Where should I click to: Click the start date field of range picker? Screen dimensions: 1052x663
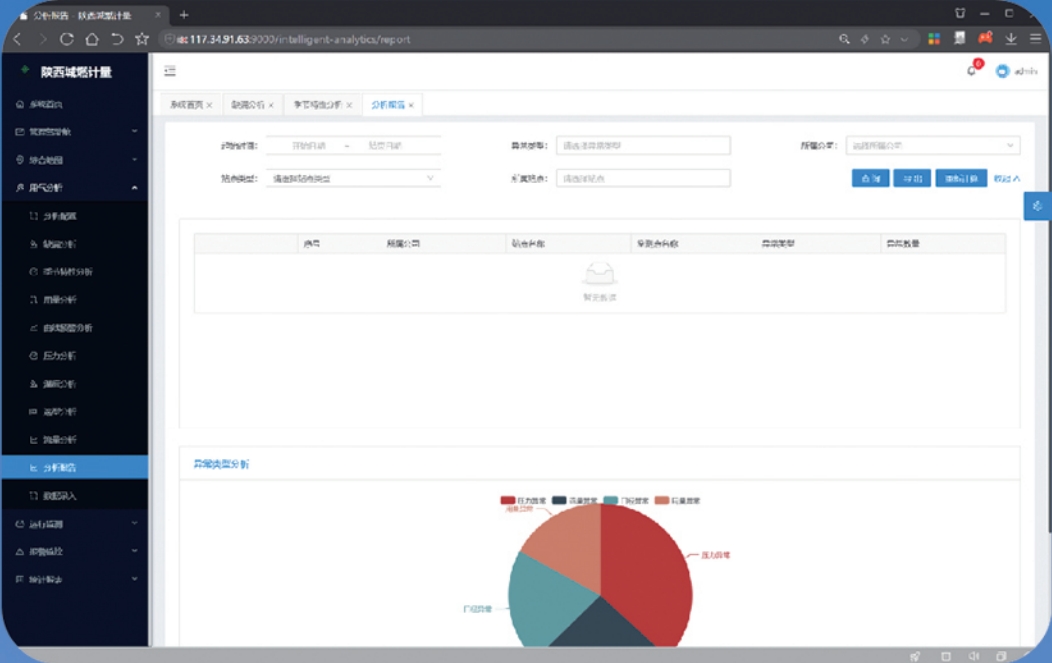pos(308,146)
